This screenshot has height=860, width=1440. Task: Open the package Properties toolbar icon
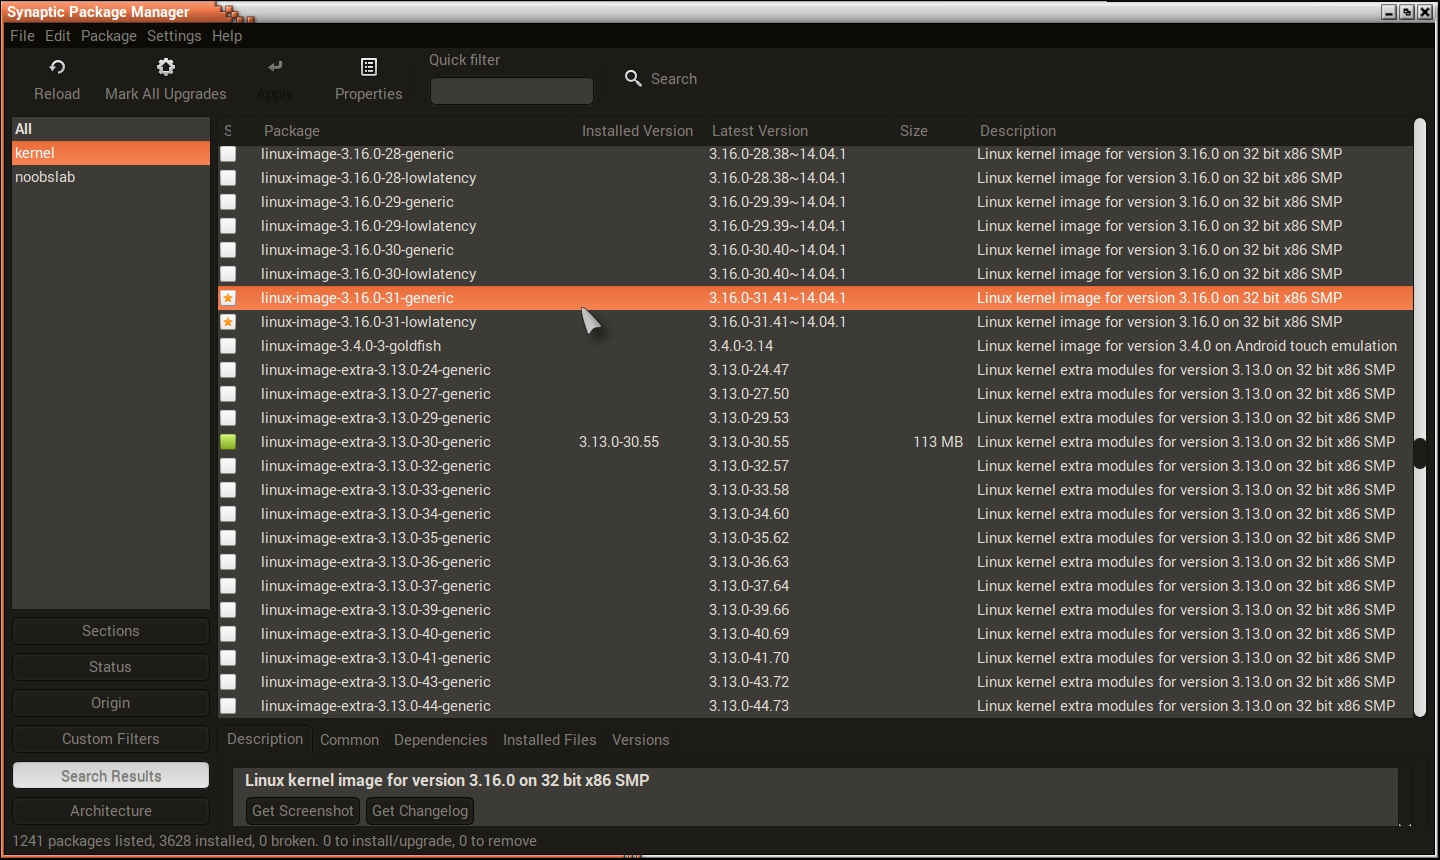tap(369, 67)
